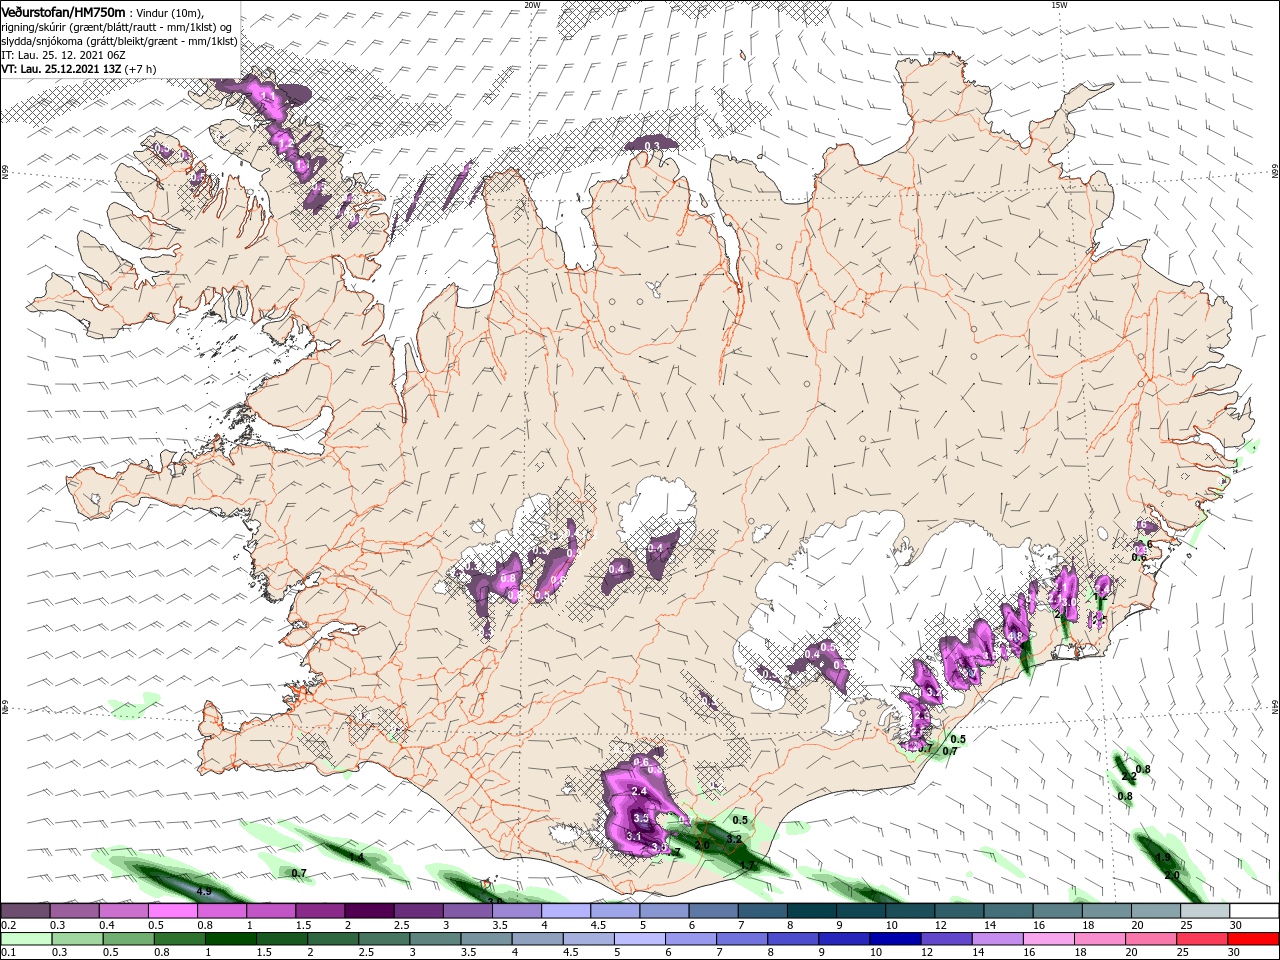Pick the bright pink 0.5–0.8 snow swatch
Viewport: 1280px width, 960px height.
[x=173, y=911]
